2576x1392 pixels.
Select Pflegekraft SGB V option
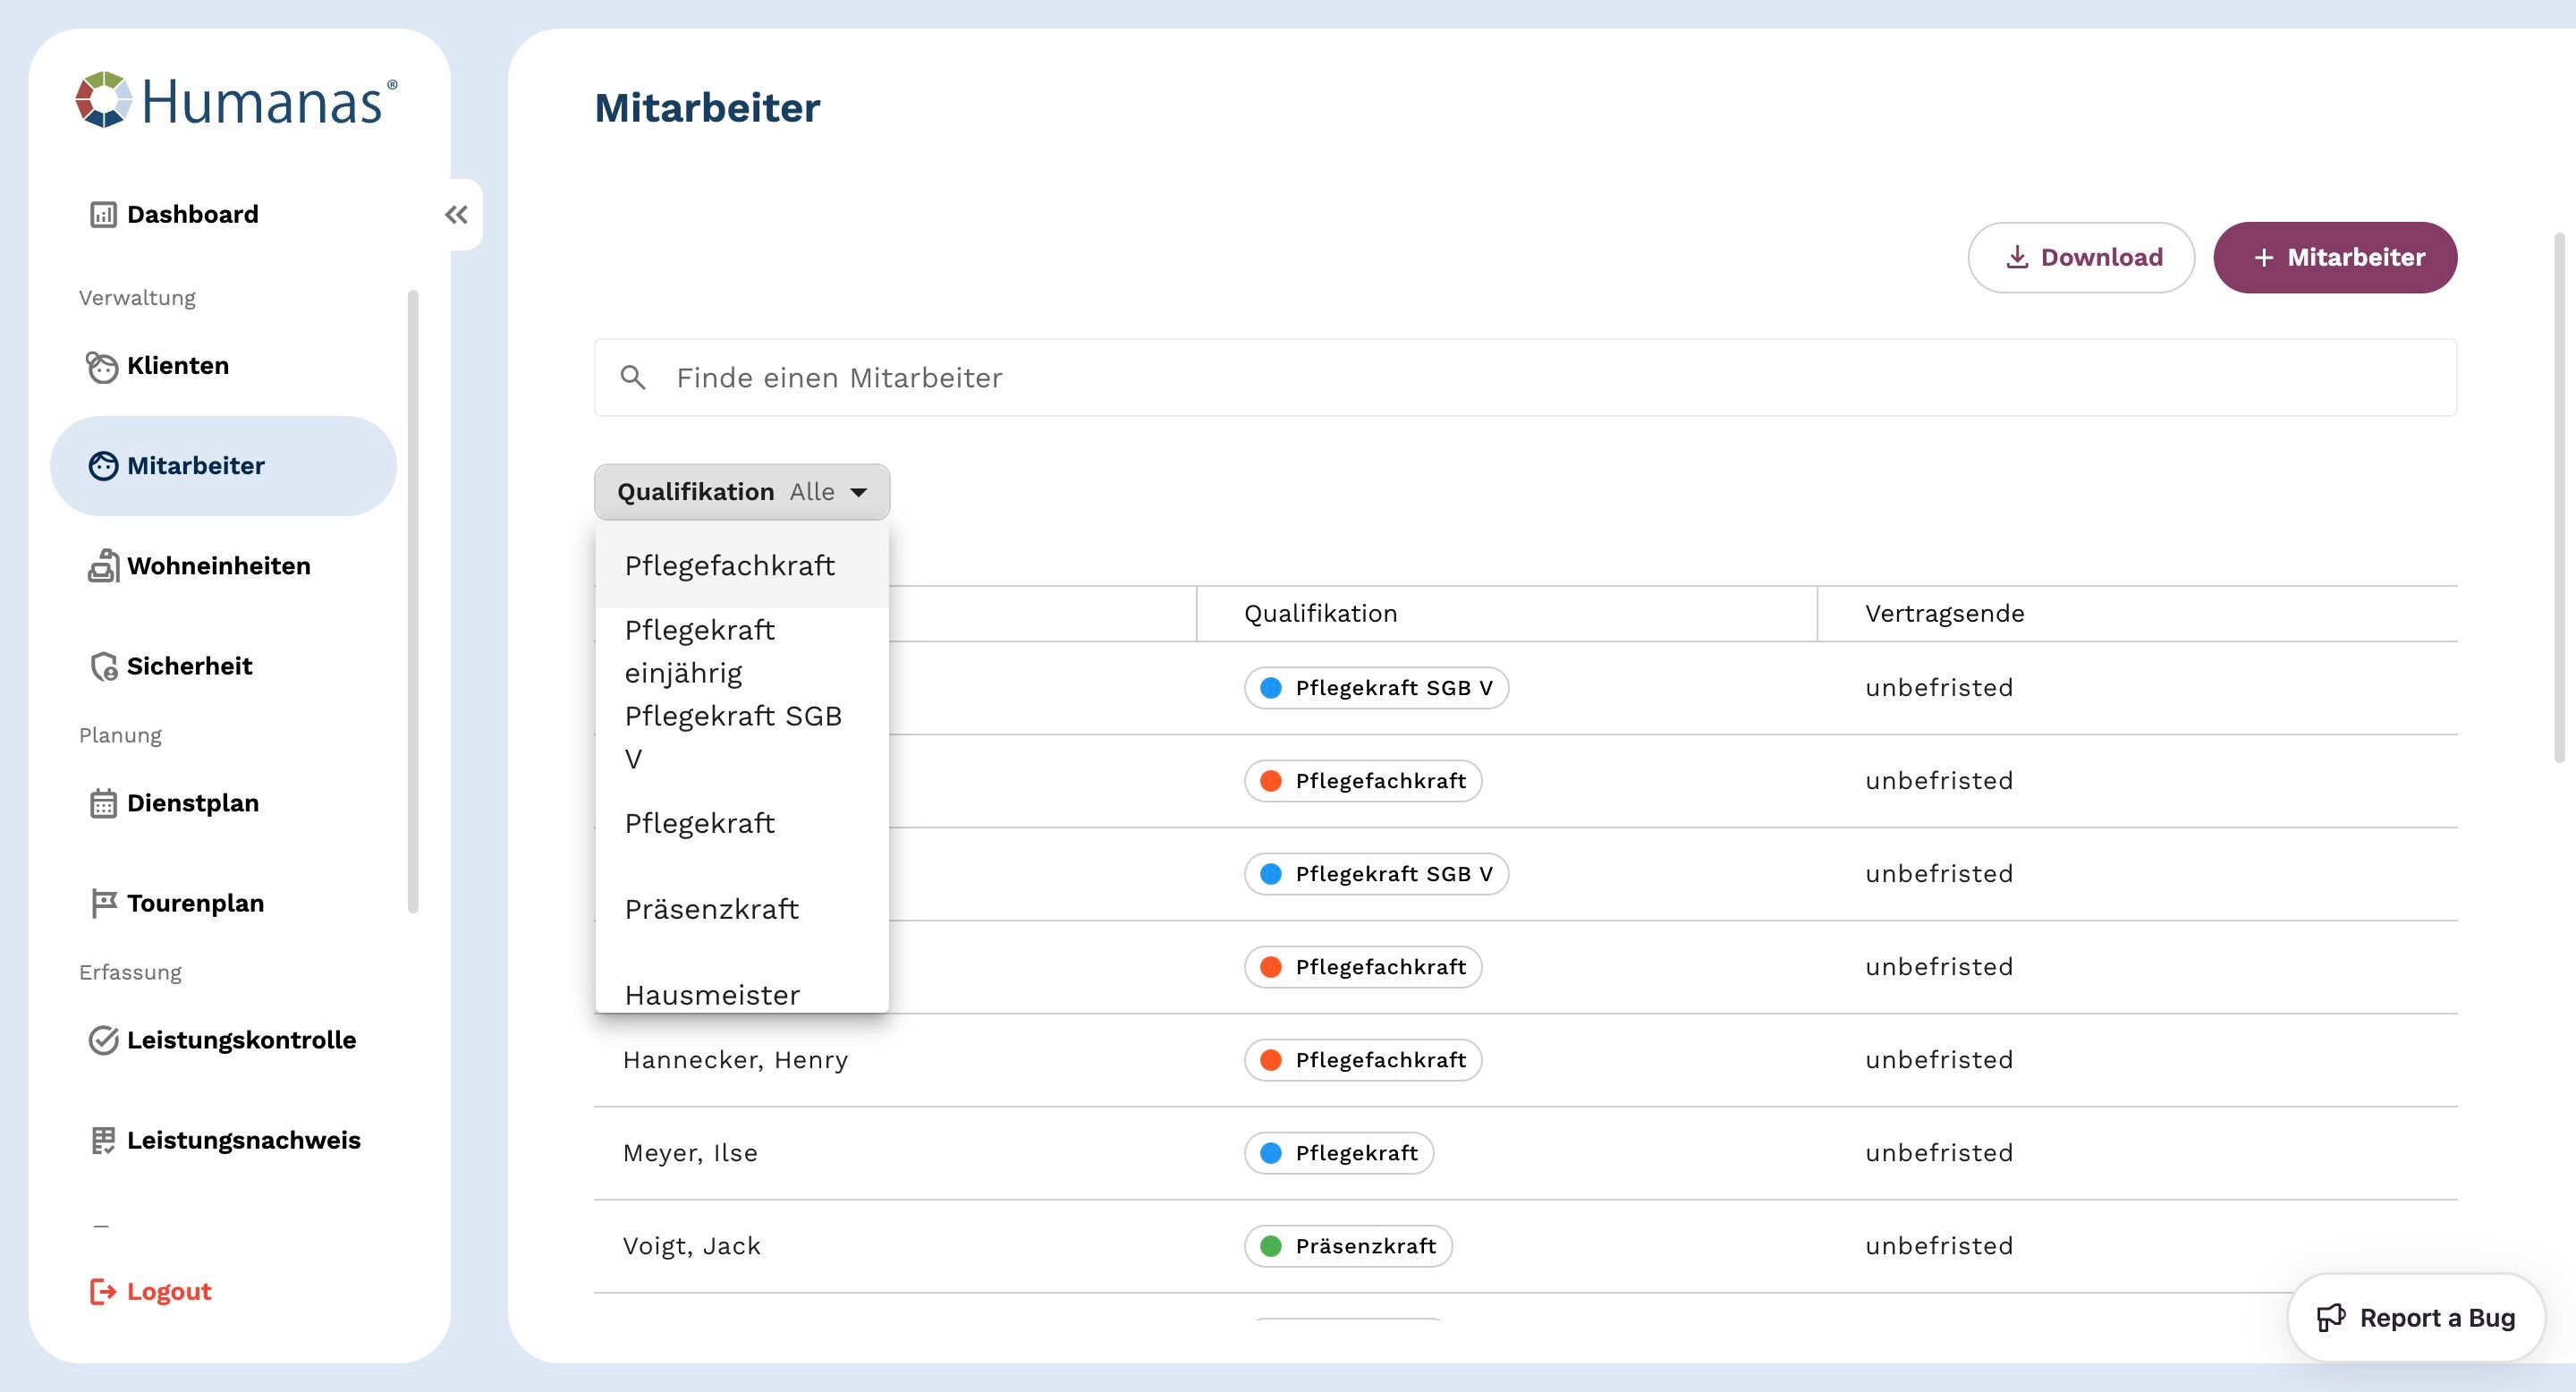[732, 736]
